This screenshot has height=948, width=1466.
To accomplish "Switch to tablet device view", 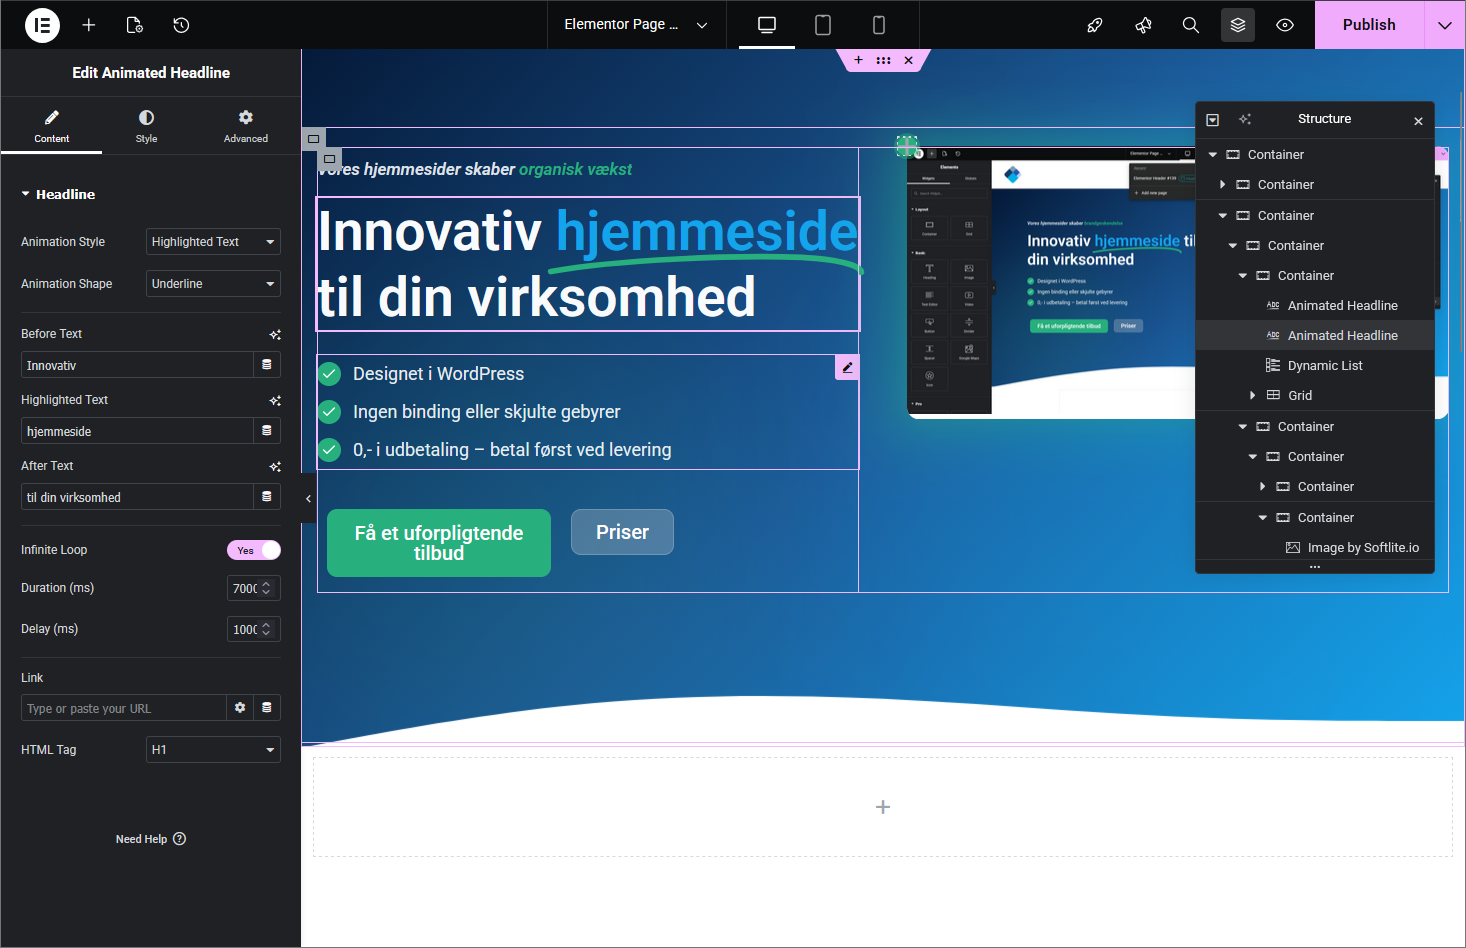I will (823, 25).
